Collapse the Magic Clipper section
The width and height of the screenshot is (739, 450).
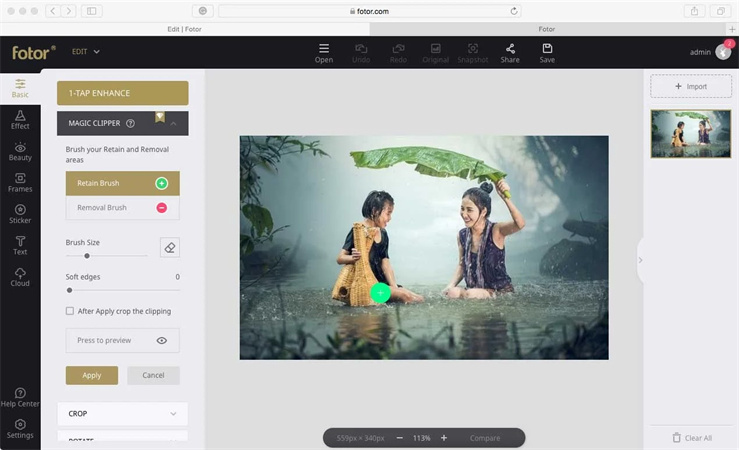tap(174, 123)
